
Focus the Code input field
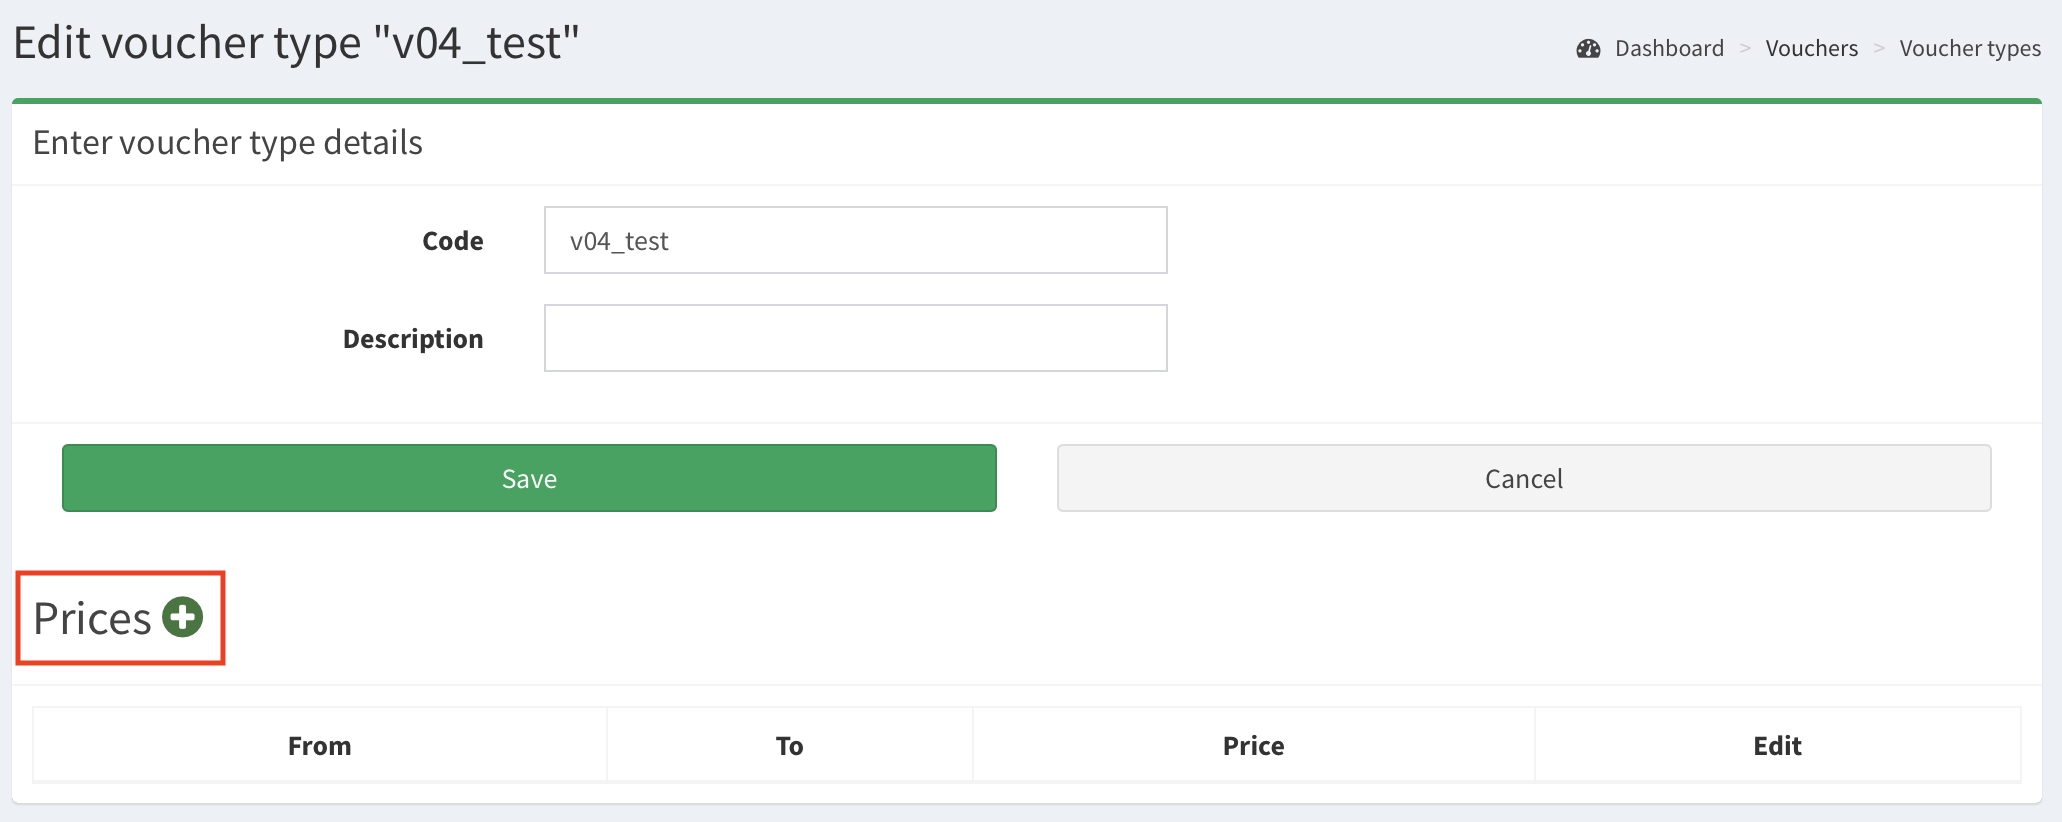click(x=855, y=240)
